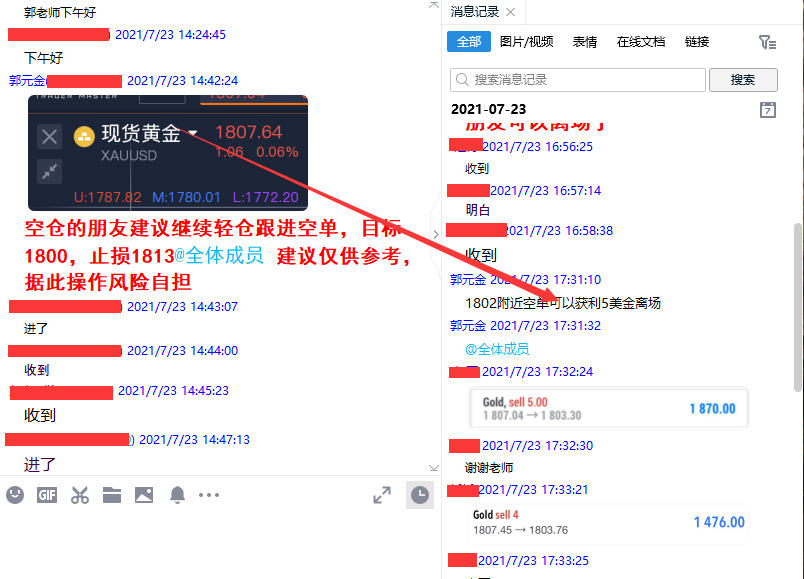The height and width of the screenshot is (579, 804).
Task: Click timestamp 2021/7/23 17:33:21
Action: click(533, 489)
